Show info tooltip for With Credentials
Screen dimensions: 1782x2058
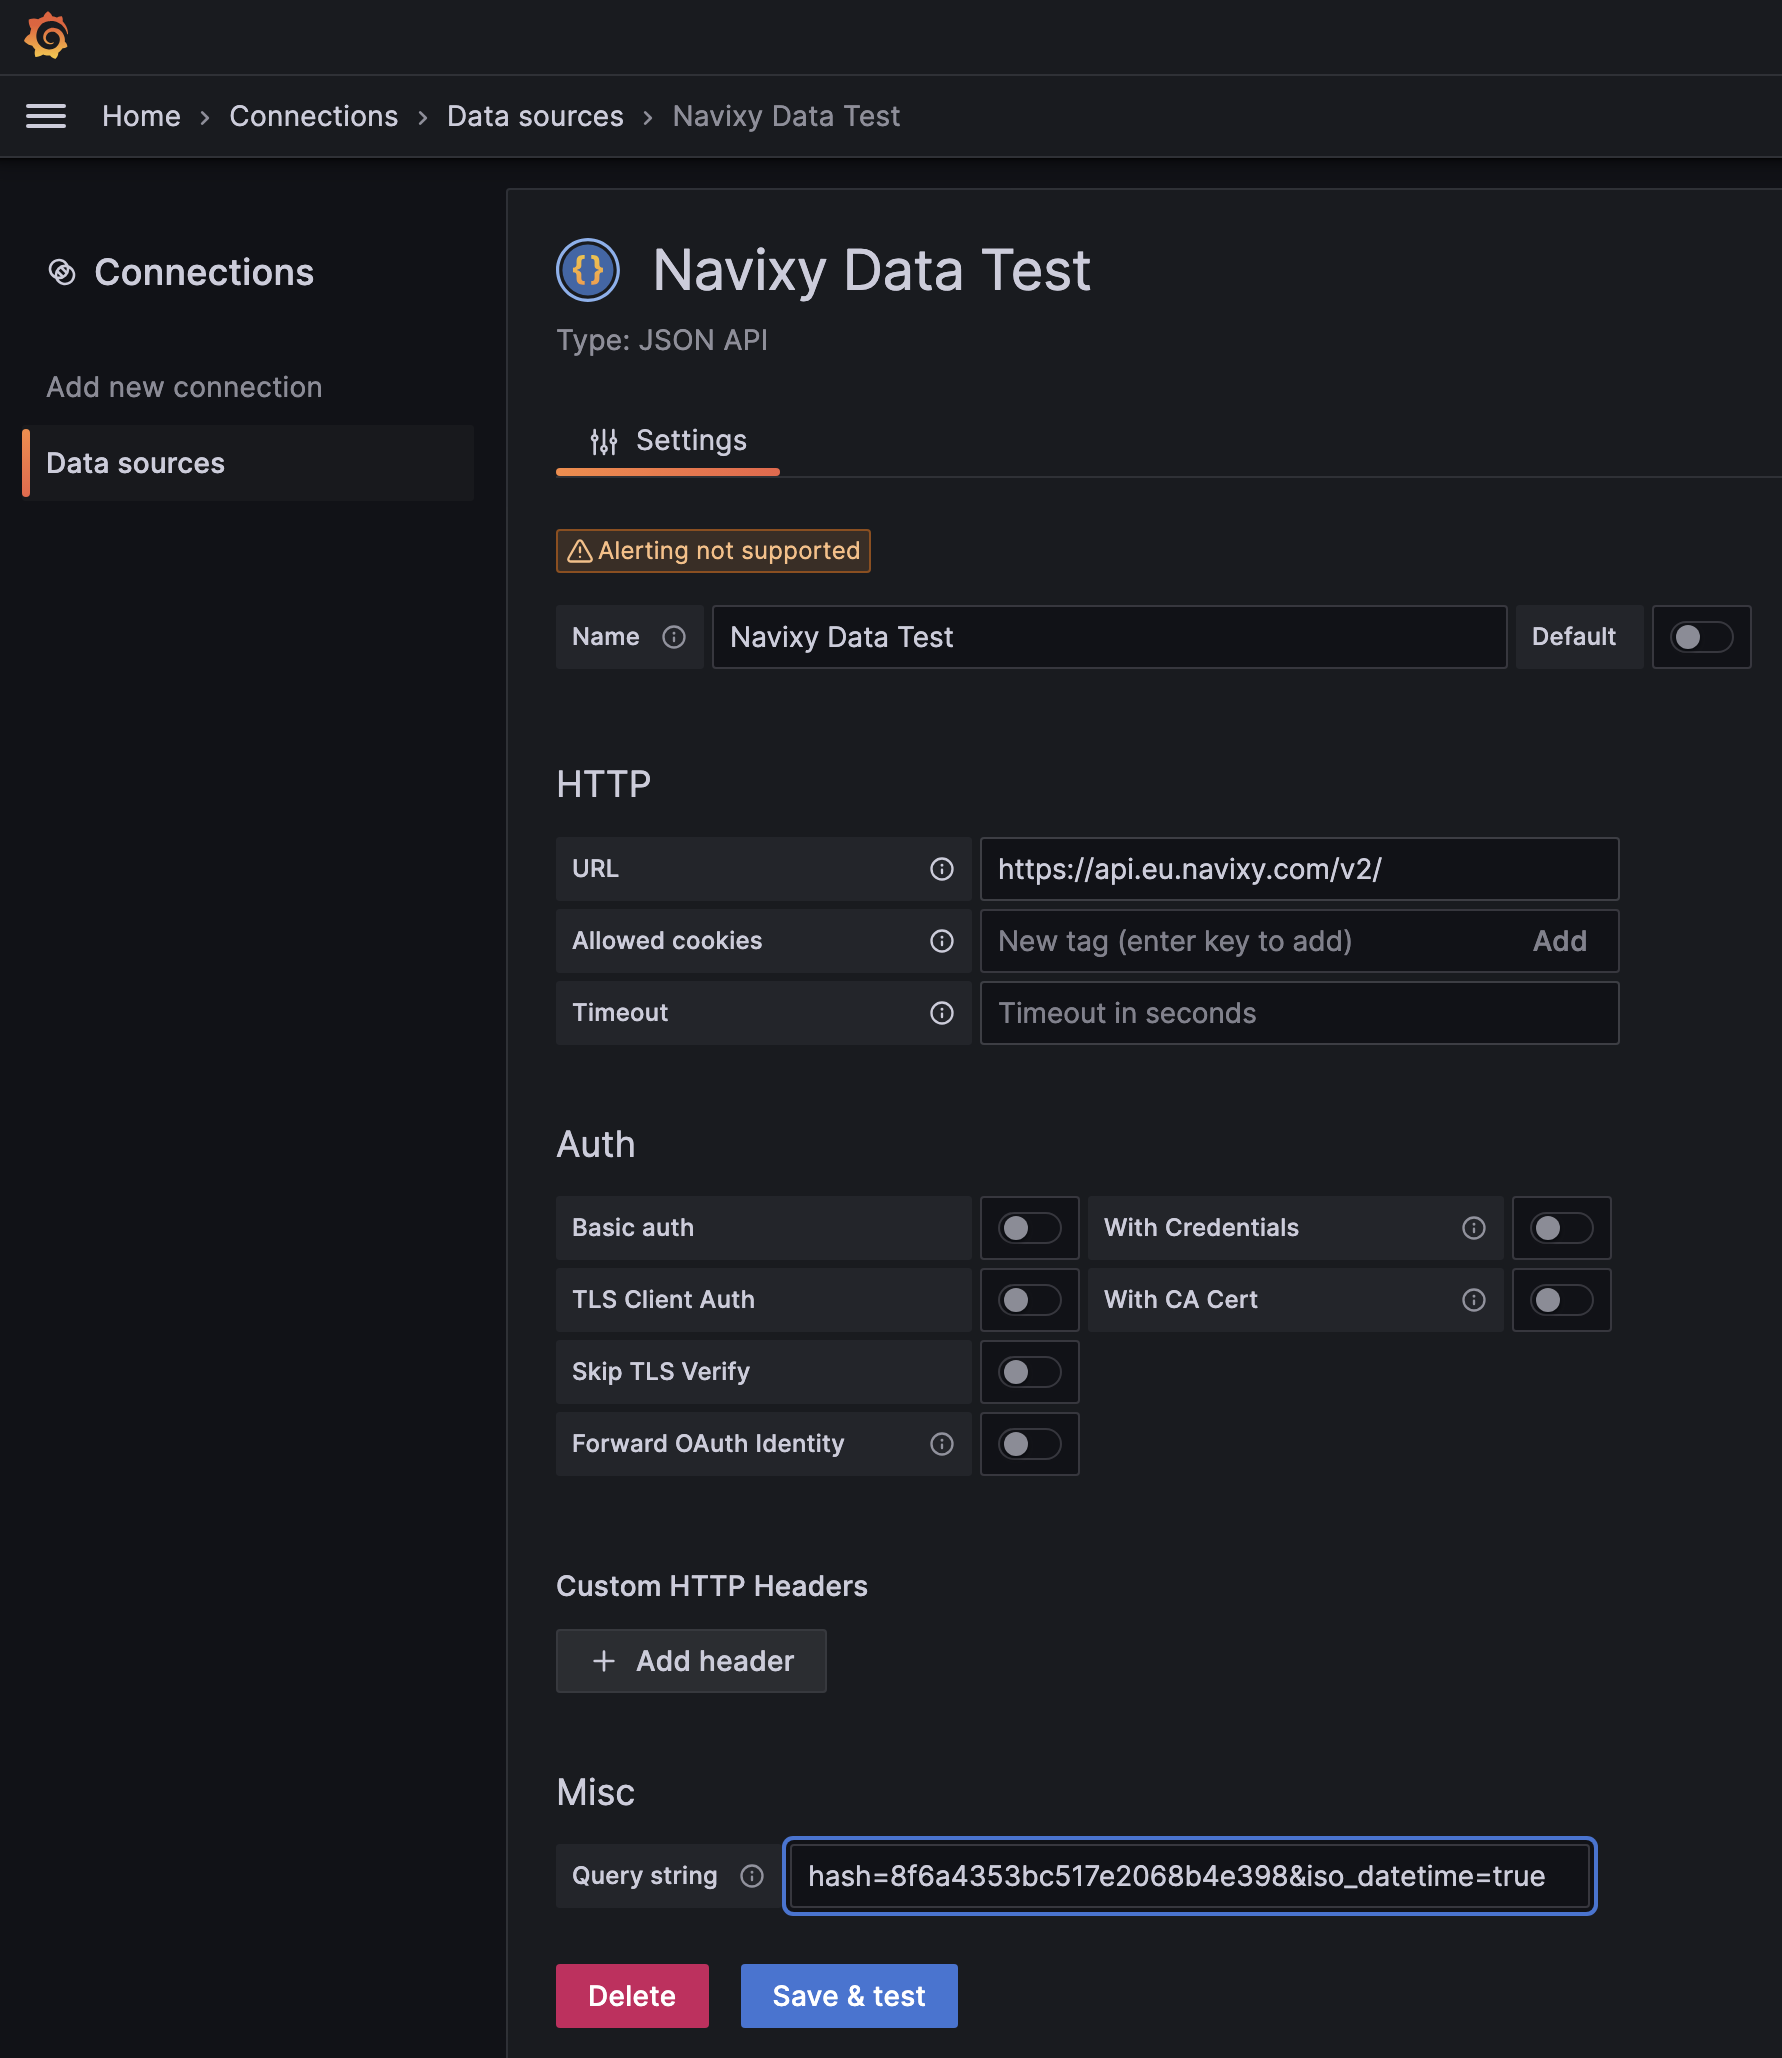(1474, 1228)
